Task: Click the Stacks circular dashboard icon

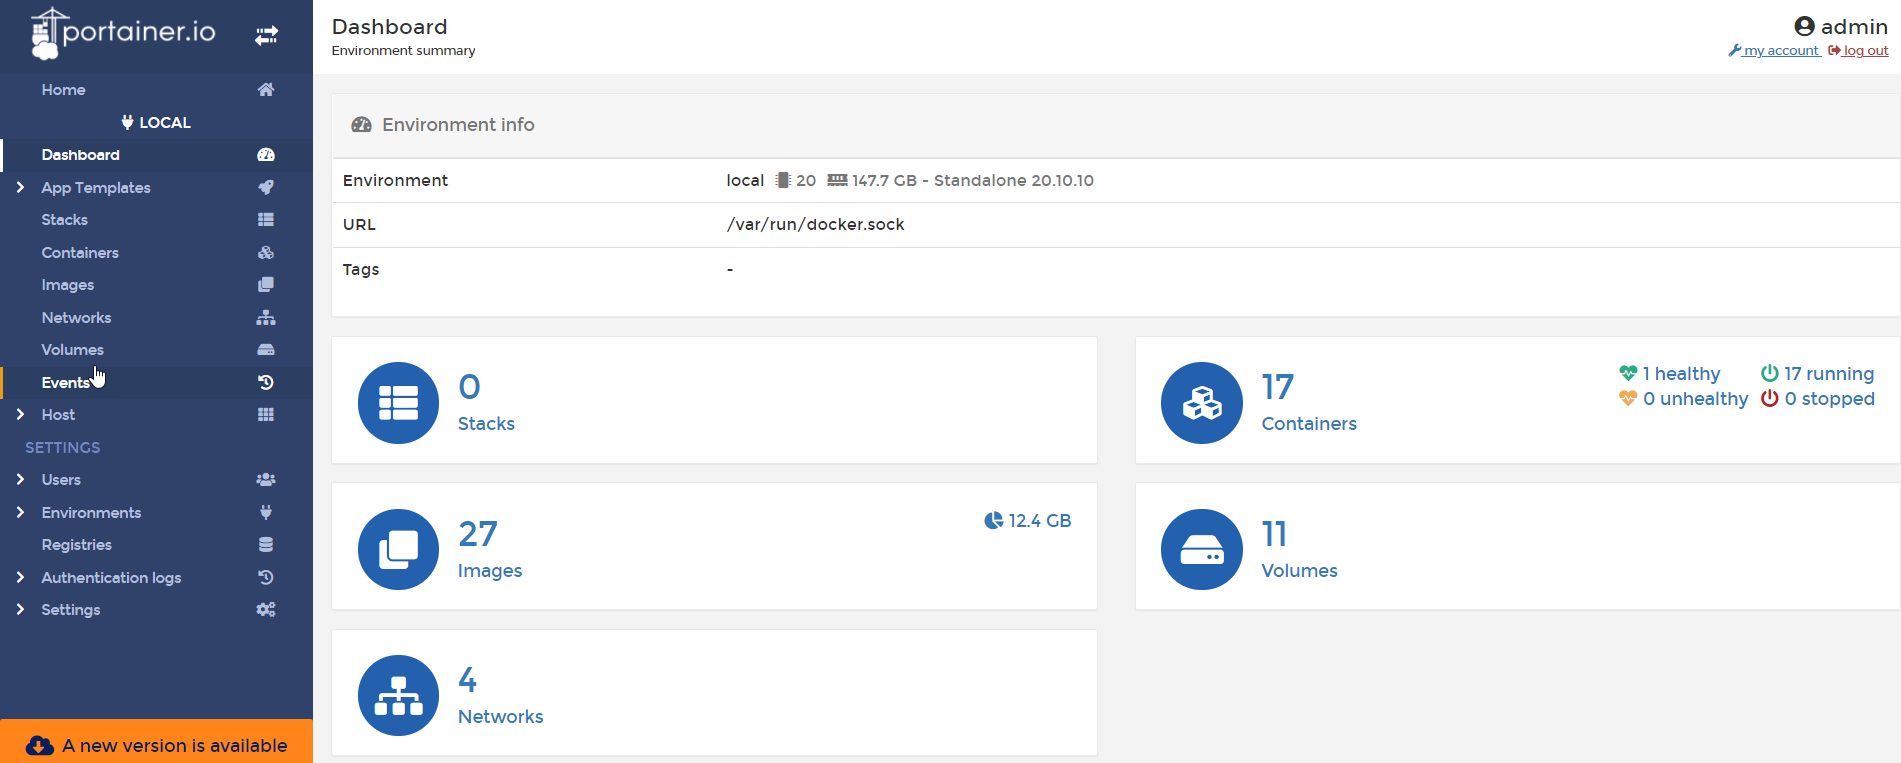Action: pyautogui.click(x=398, y=402)
